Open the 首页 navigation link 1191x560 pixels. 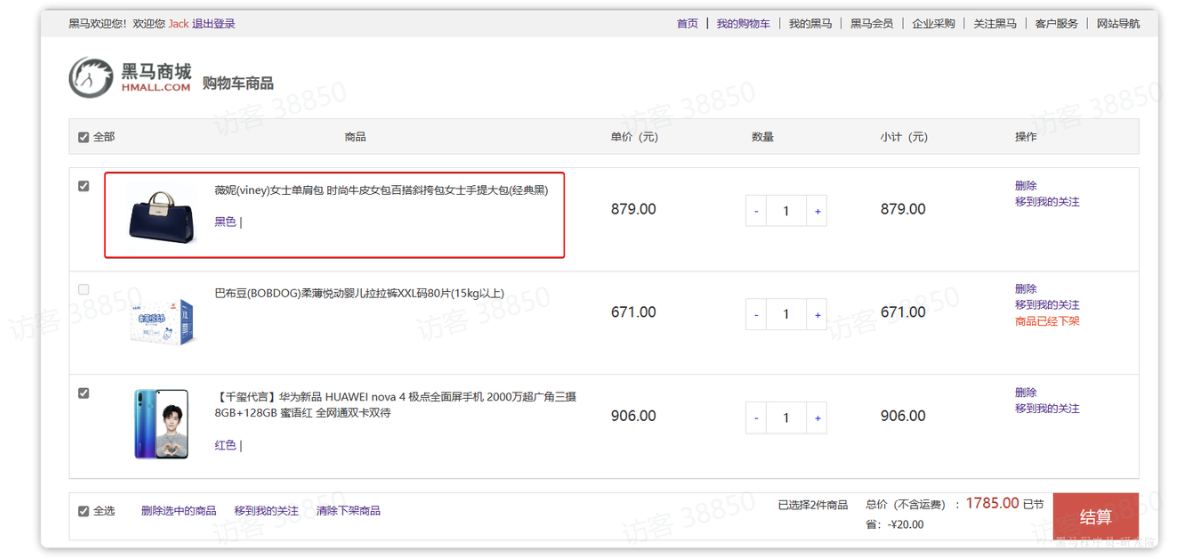[687, 24]
